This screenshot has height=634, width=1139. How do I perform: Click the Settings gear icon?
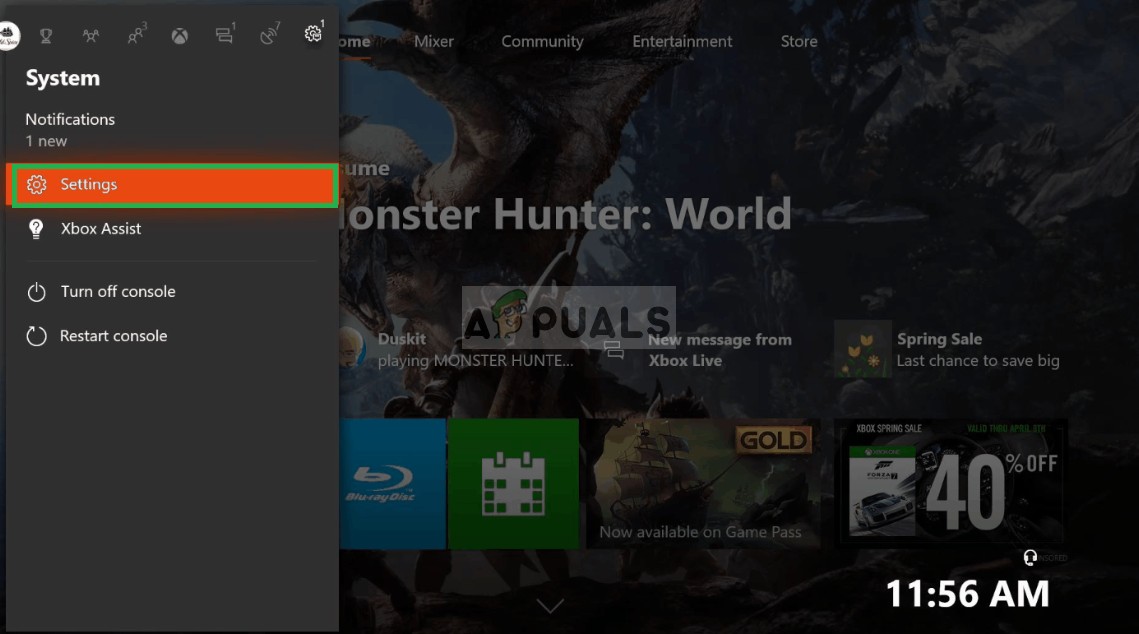click(x=36, y=184)
